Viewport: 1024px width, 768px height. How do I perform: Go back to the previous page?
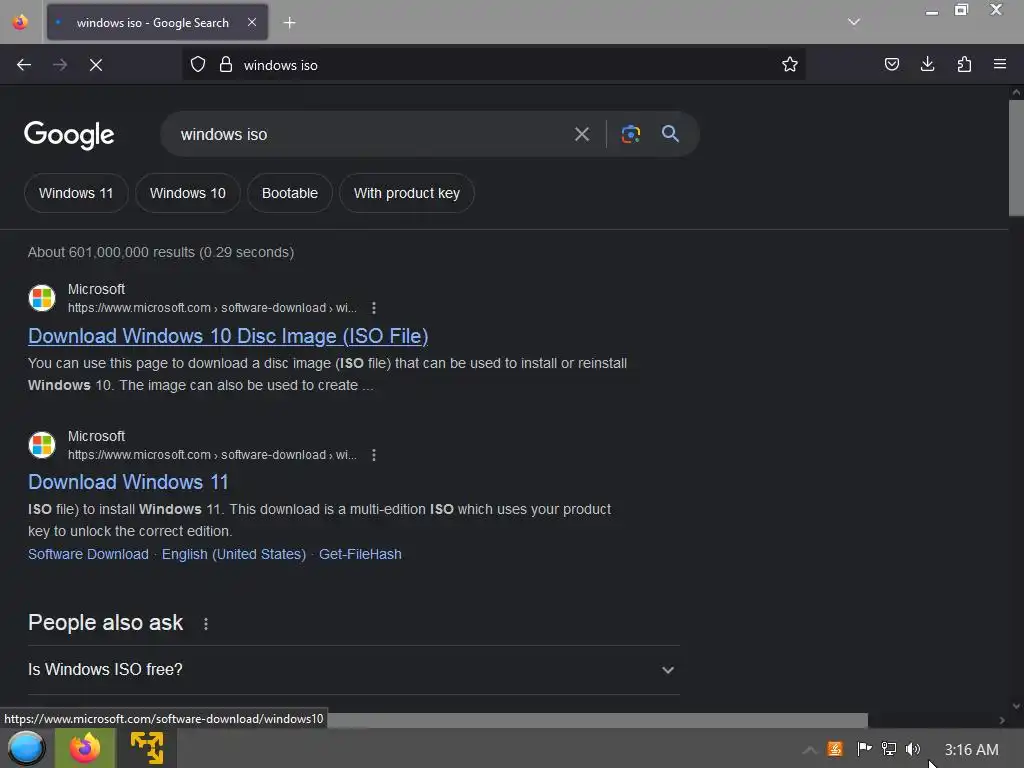tap(24, 65)
